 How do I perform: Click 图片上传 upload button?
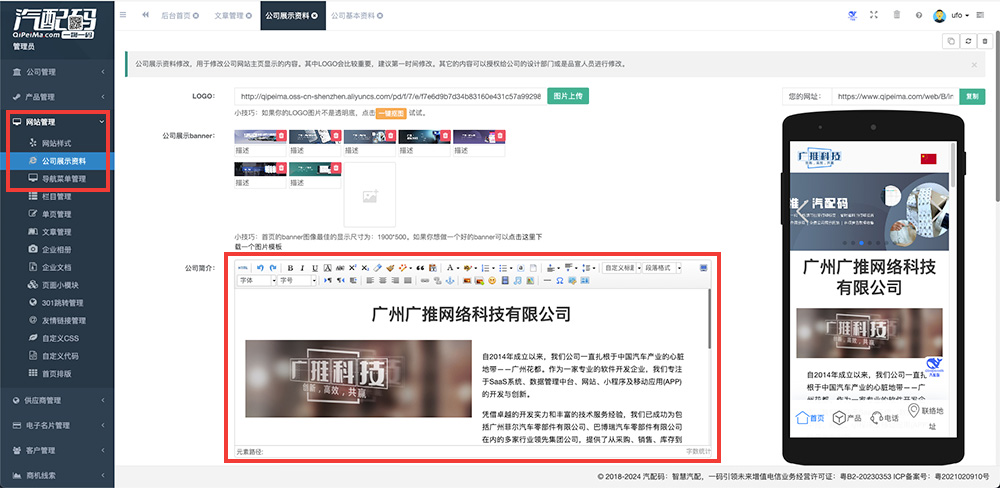(x=568, y=96)
